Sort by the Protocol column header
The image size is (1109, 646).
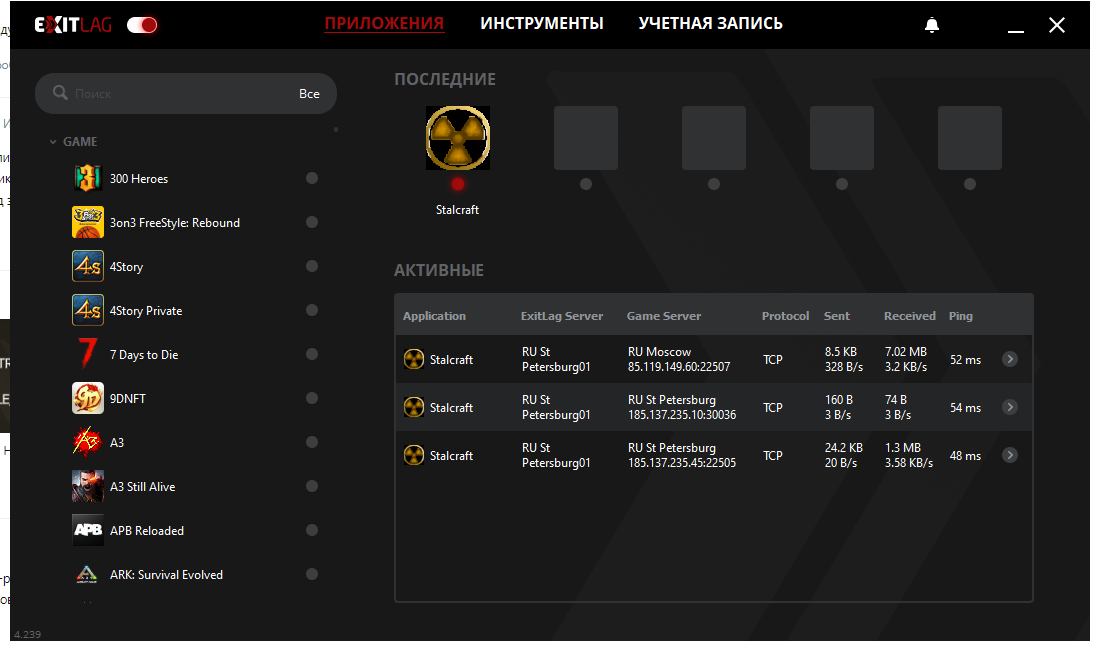tap(785, 316)
